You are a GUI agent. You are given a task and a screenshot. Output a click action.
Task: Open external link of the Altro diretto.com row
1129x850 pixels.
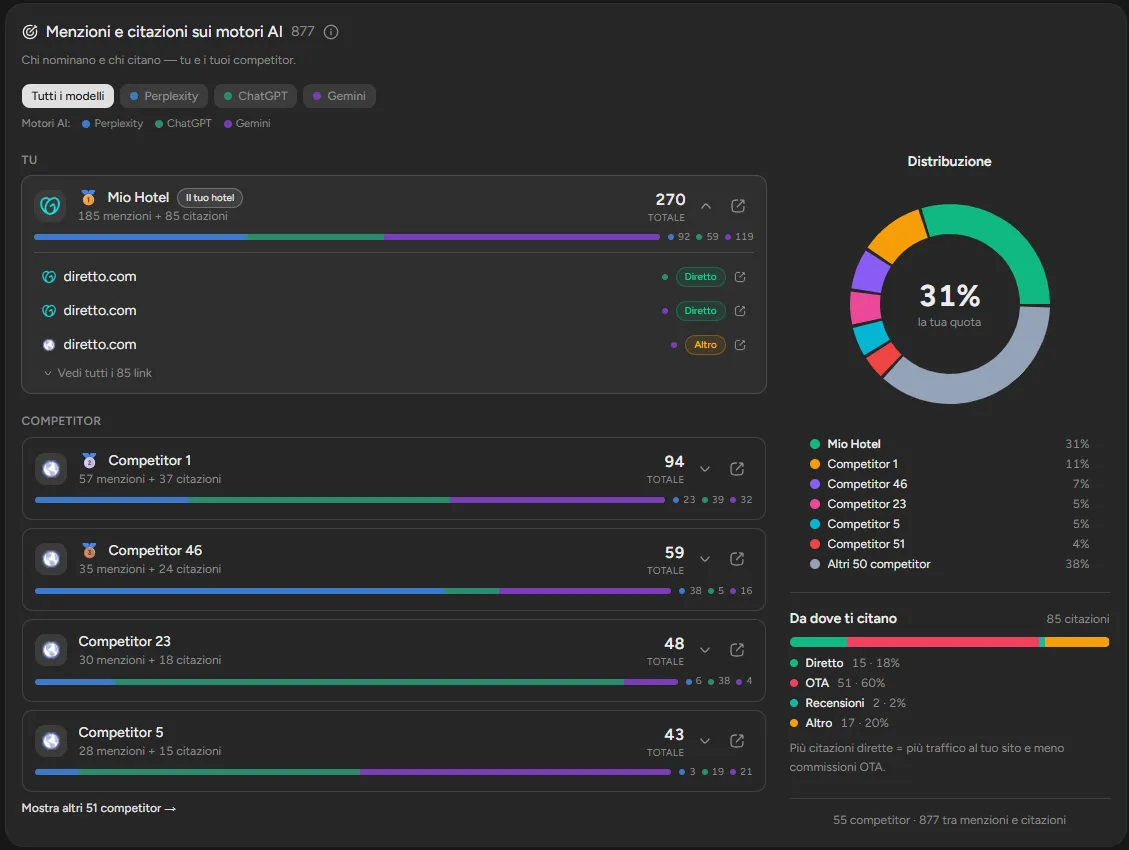(x=740, y=345)
